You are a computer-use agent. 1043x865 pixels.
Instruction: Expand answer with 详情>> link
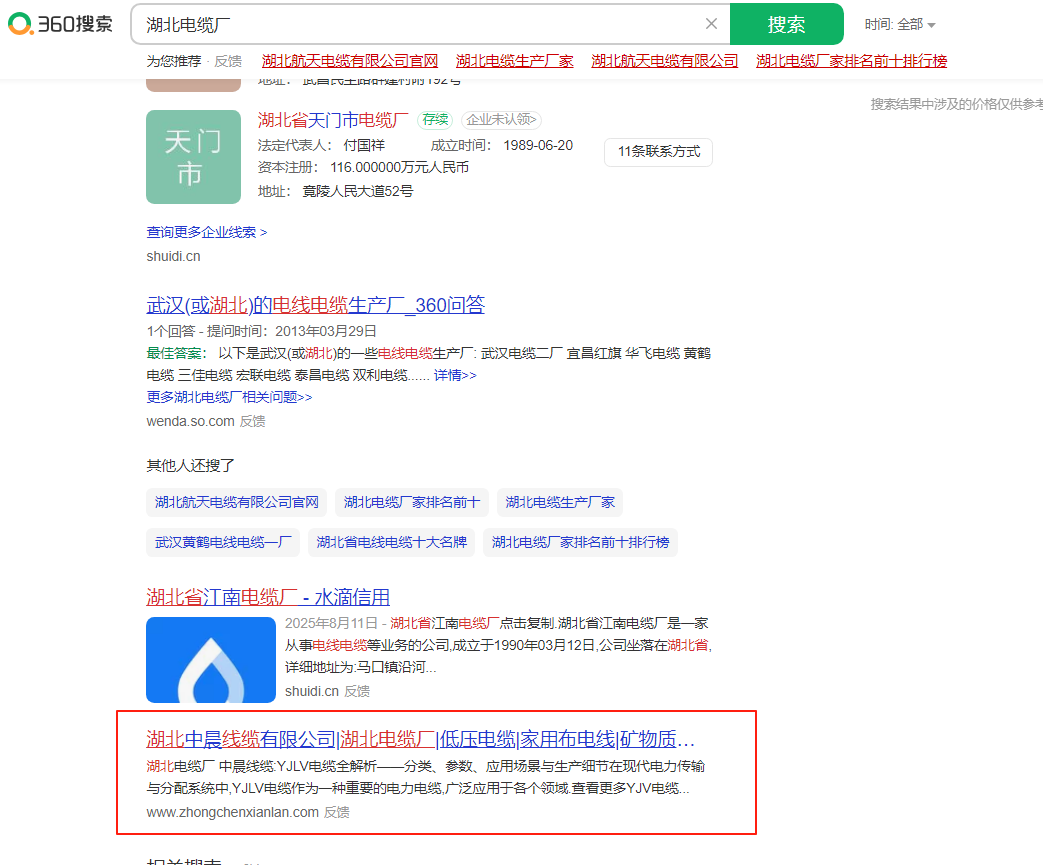[x=455, y=376]
